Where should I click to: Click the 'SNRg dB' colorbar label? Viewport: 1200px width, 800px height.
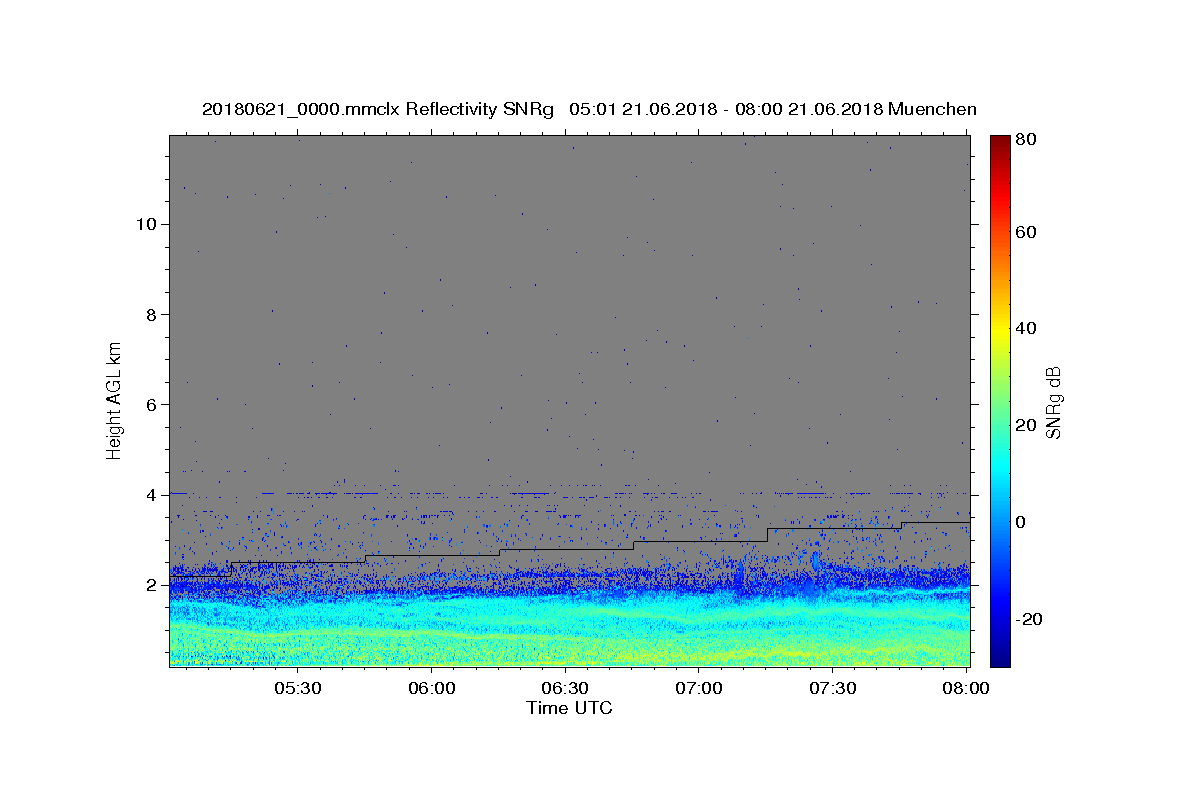[x=1052, y=402]
